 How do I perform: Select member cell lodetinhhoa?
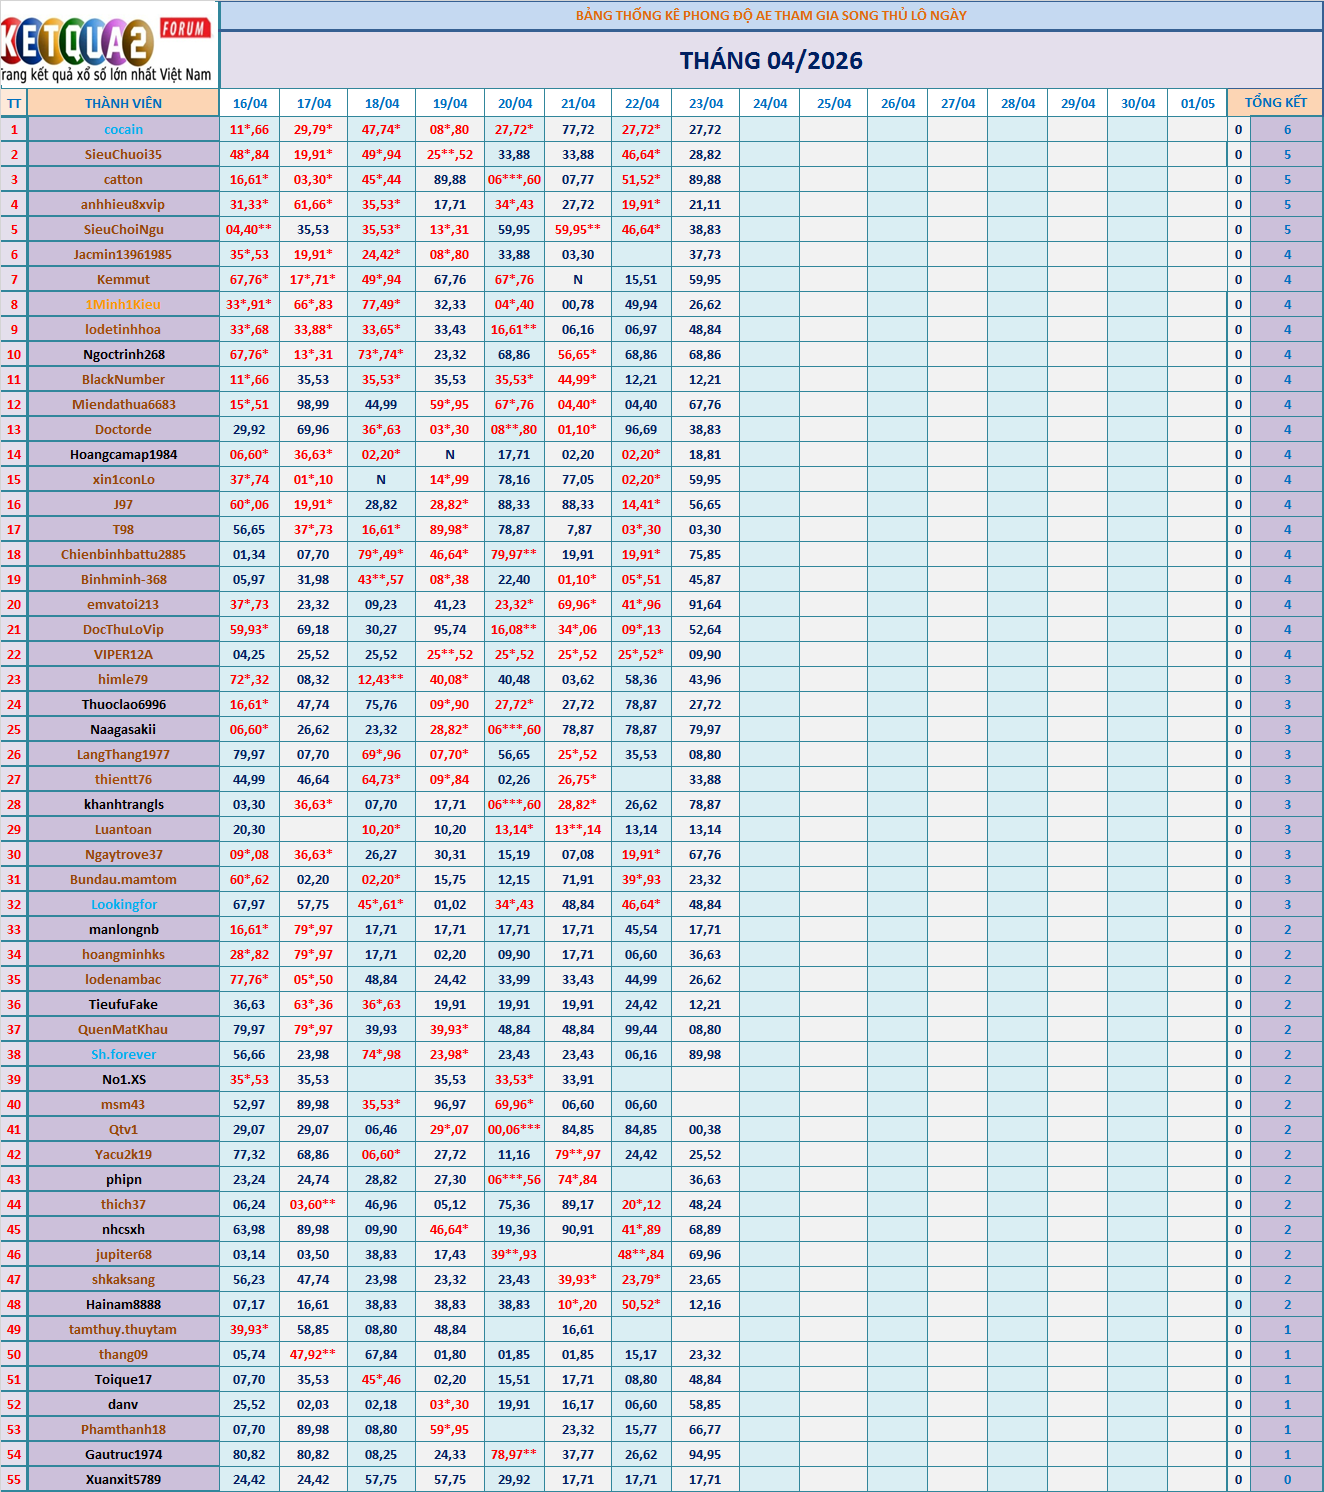[x=123, y=329]
